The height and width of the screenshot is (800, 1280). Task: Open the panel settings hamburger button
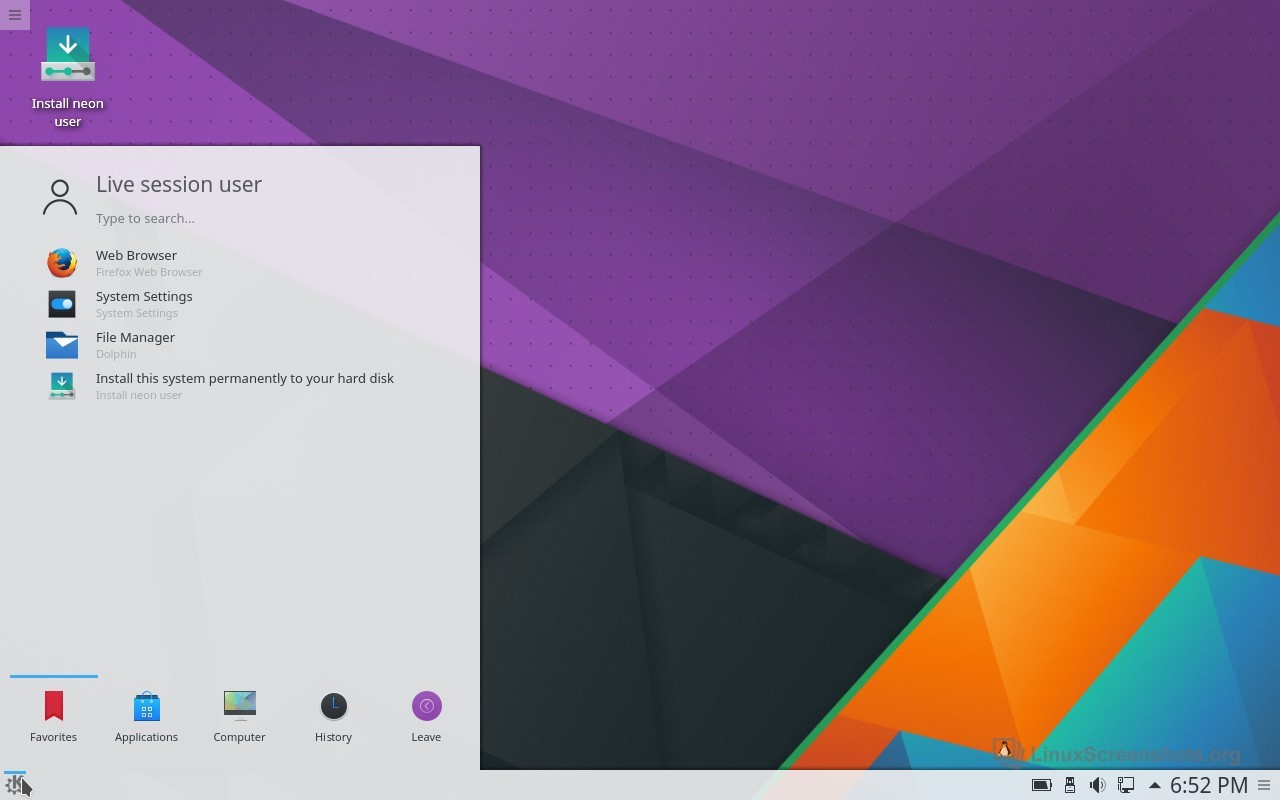click(1264, 786)
